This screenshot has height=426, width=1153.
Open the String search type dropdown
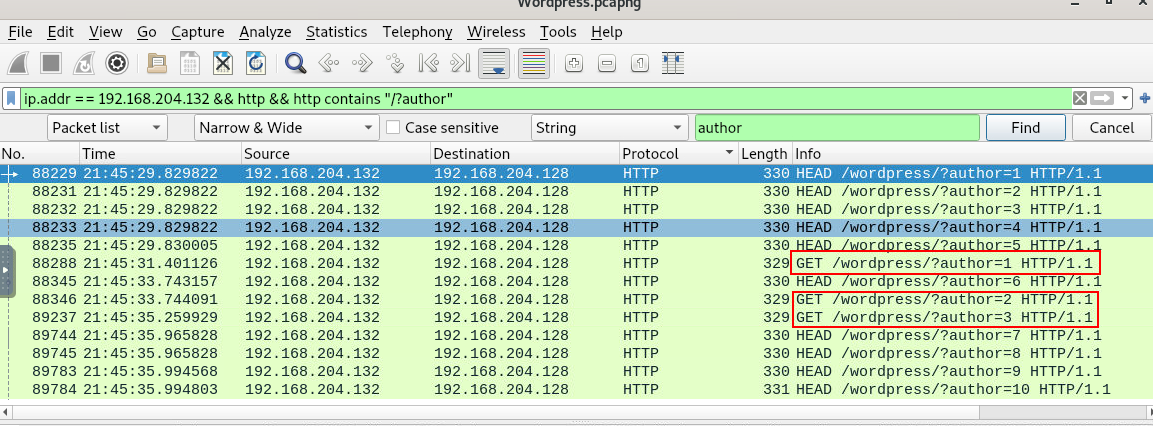click(x=607, y=128)
